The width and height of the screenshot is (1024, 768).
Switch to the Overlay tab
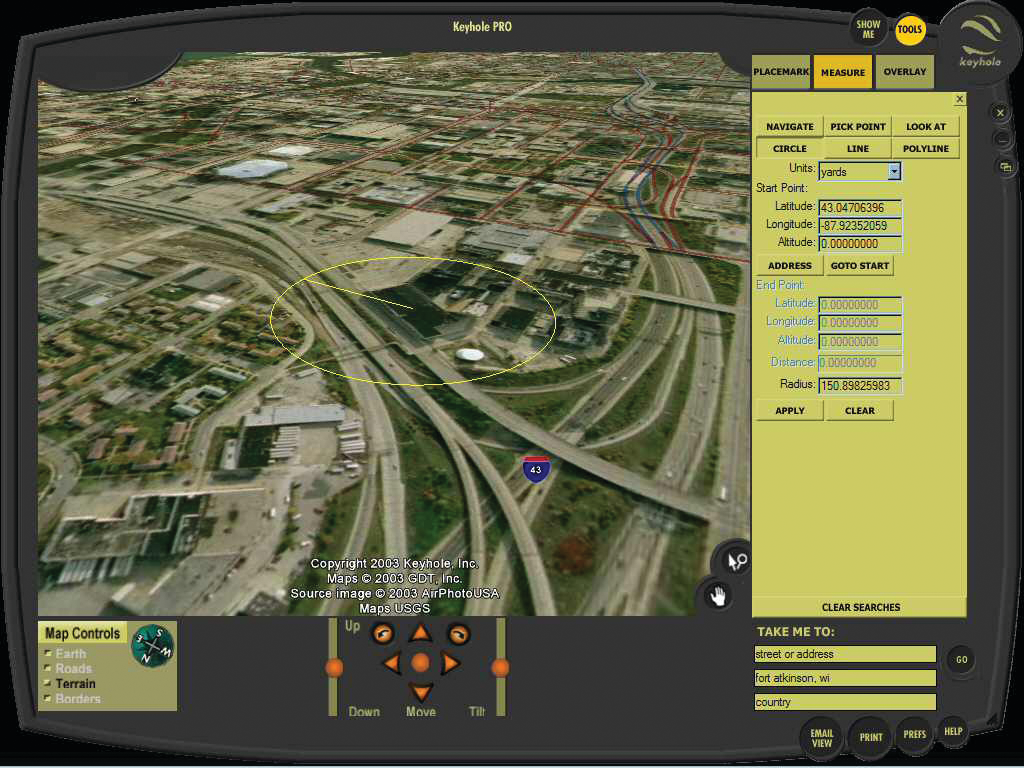tap(905, 72)
